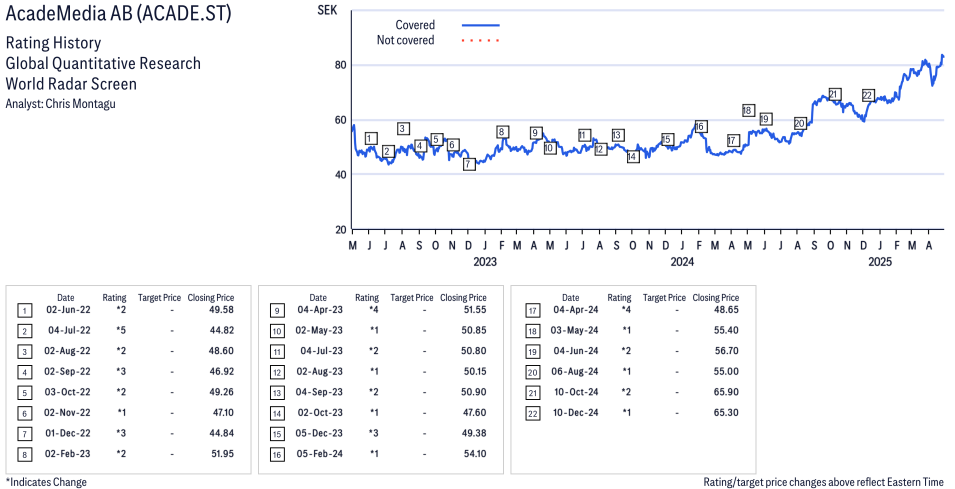Select the date cell '04-Sep-23'
The image size is (955, 489).
[x=319, y=392]
